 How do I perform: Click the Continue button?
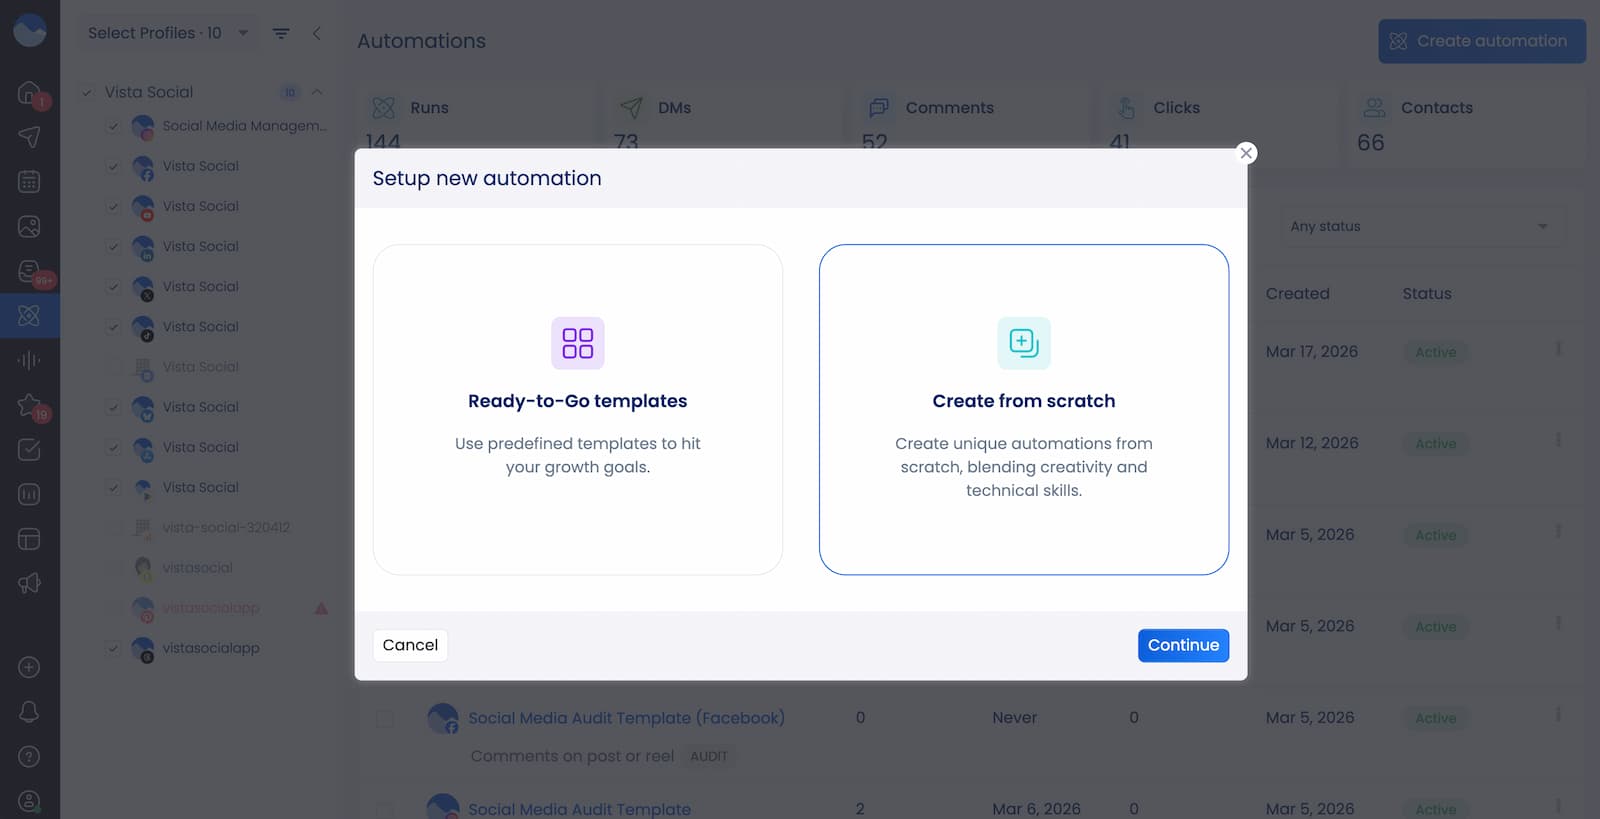(x=1183, y=645)
